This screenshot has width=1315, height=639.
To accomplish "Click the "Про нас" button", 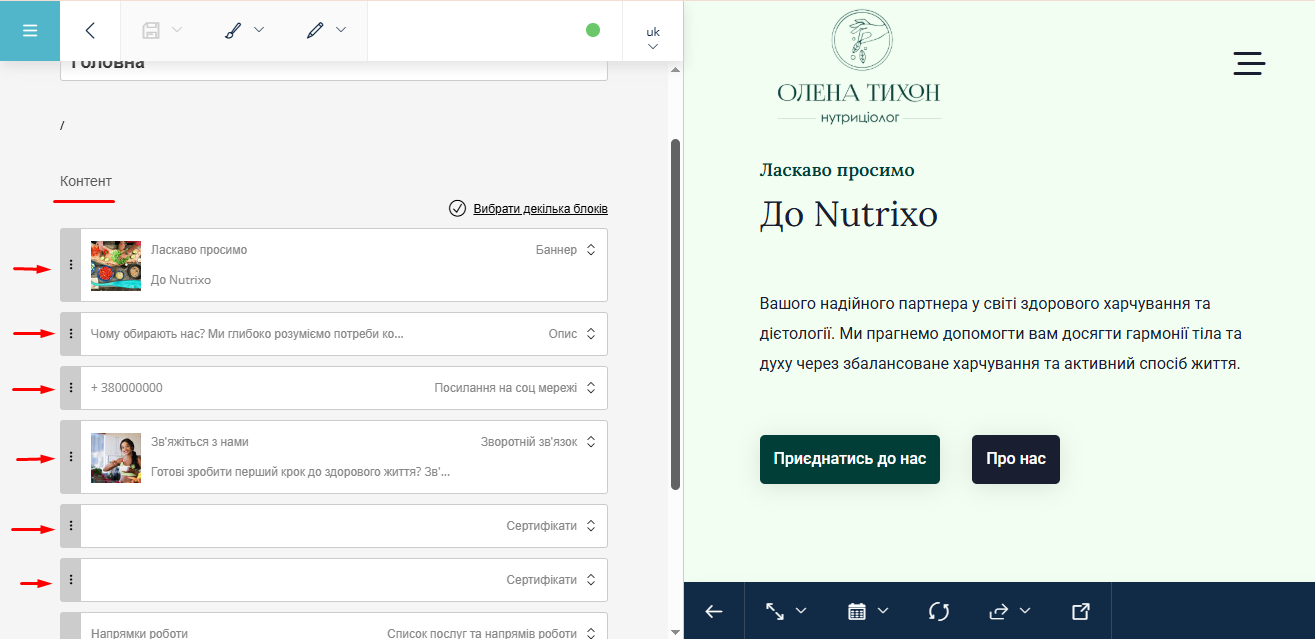I will click(1015, 459).
